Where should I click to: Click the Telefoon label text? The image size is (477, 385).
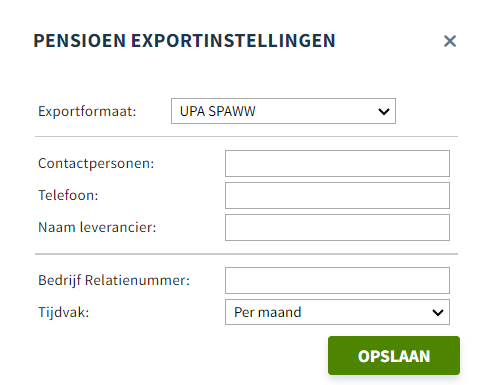pos(68,195)
